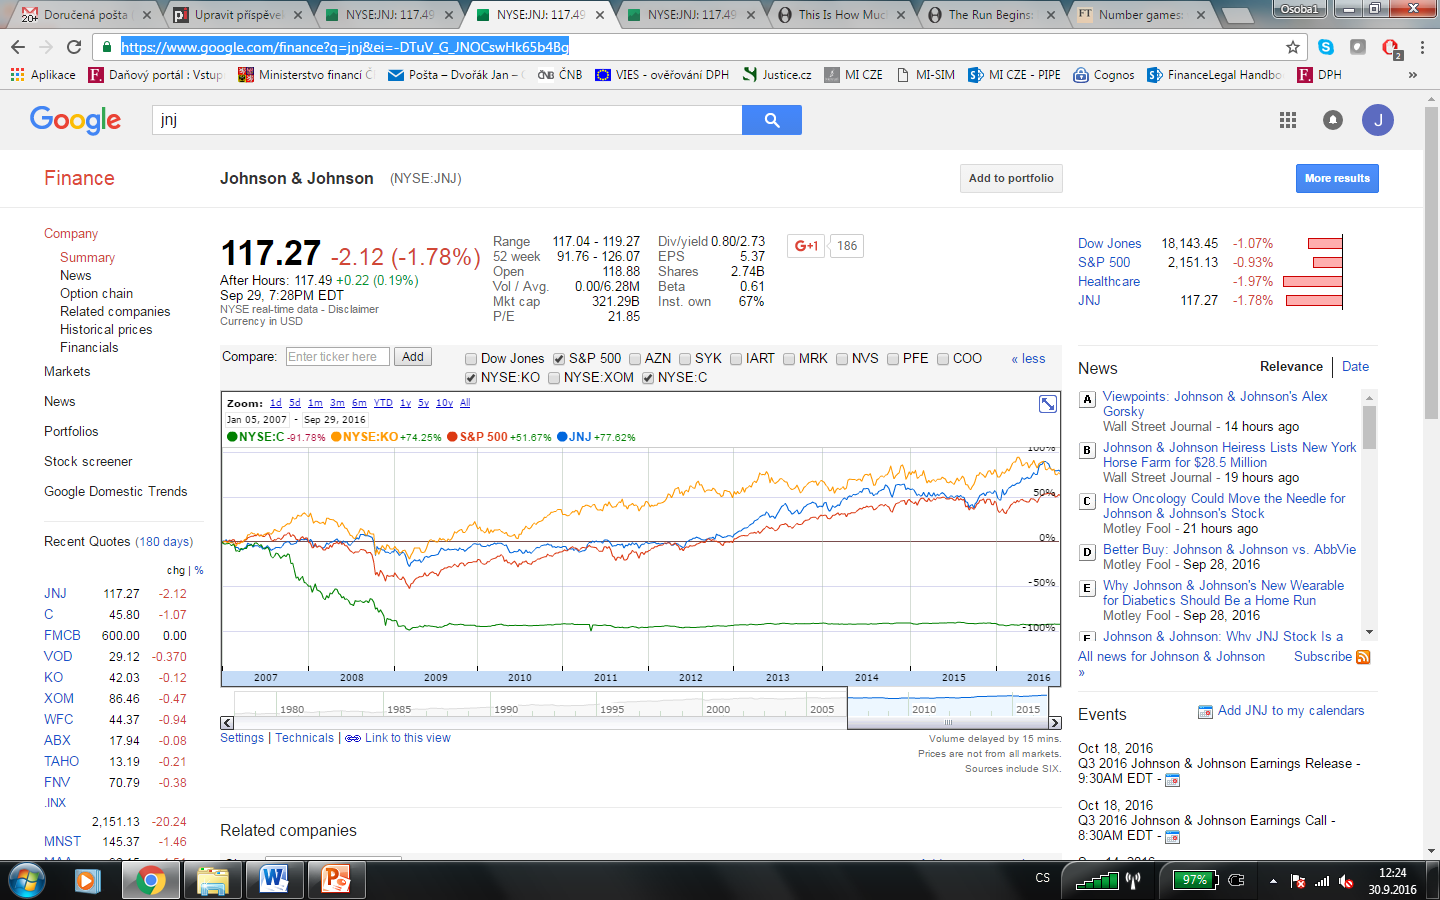Sort news by Date
Viewport: 1440px width, 900px height.
(1355, 367)
